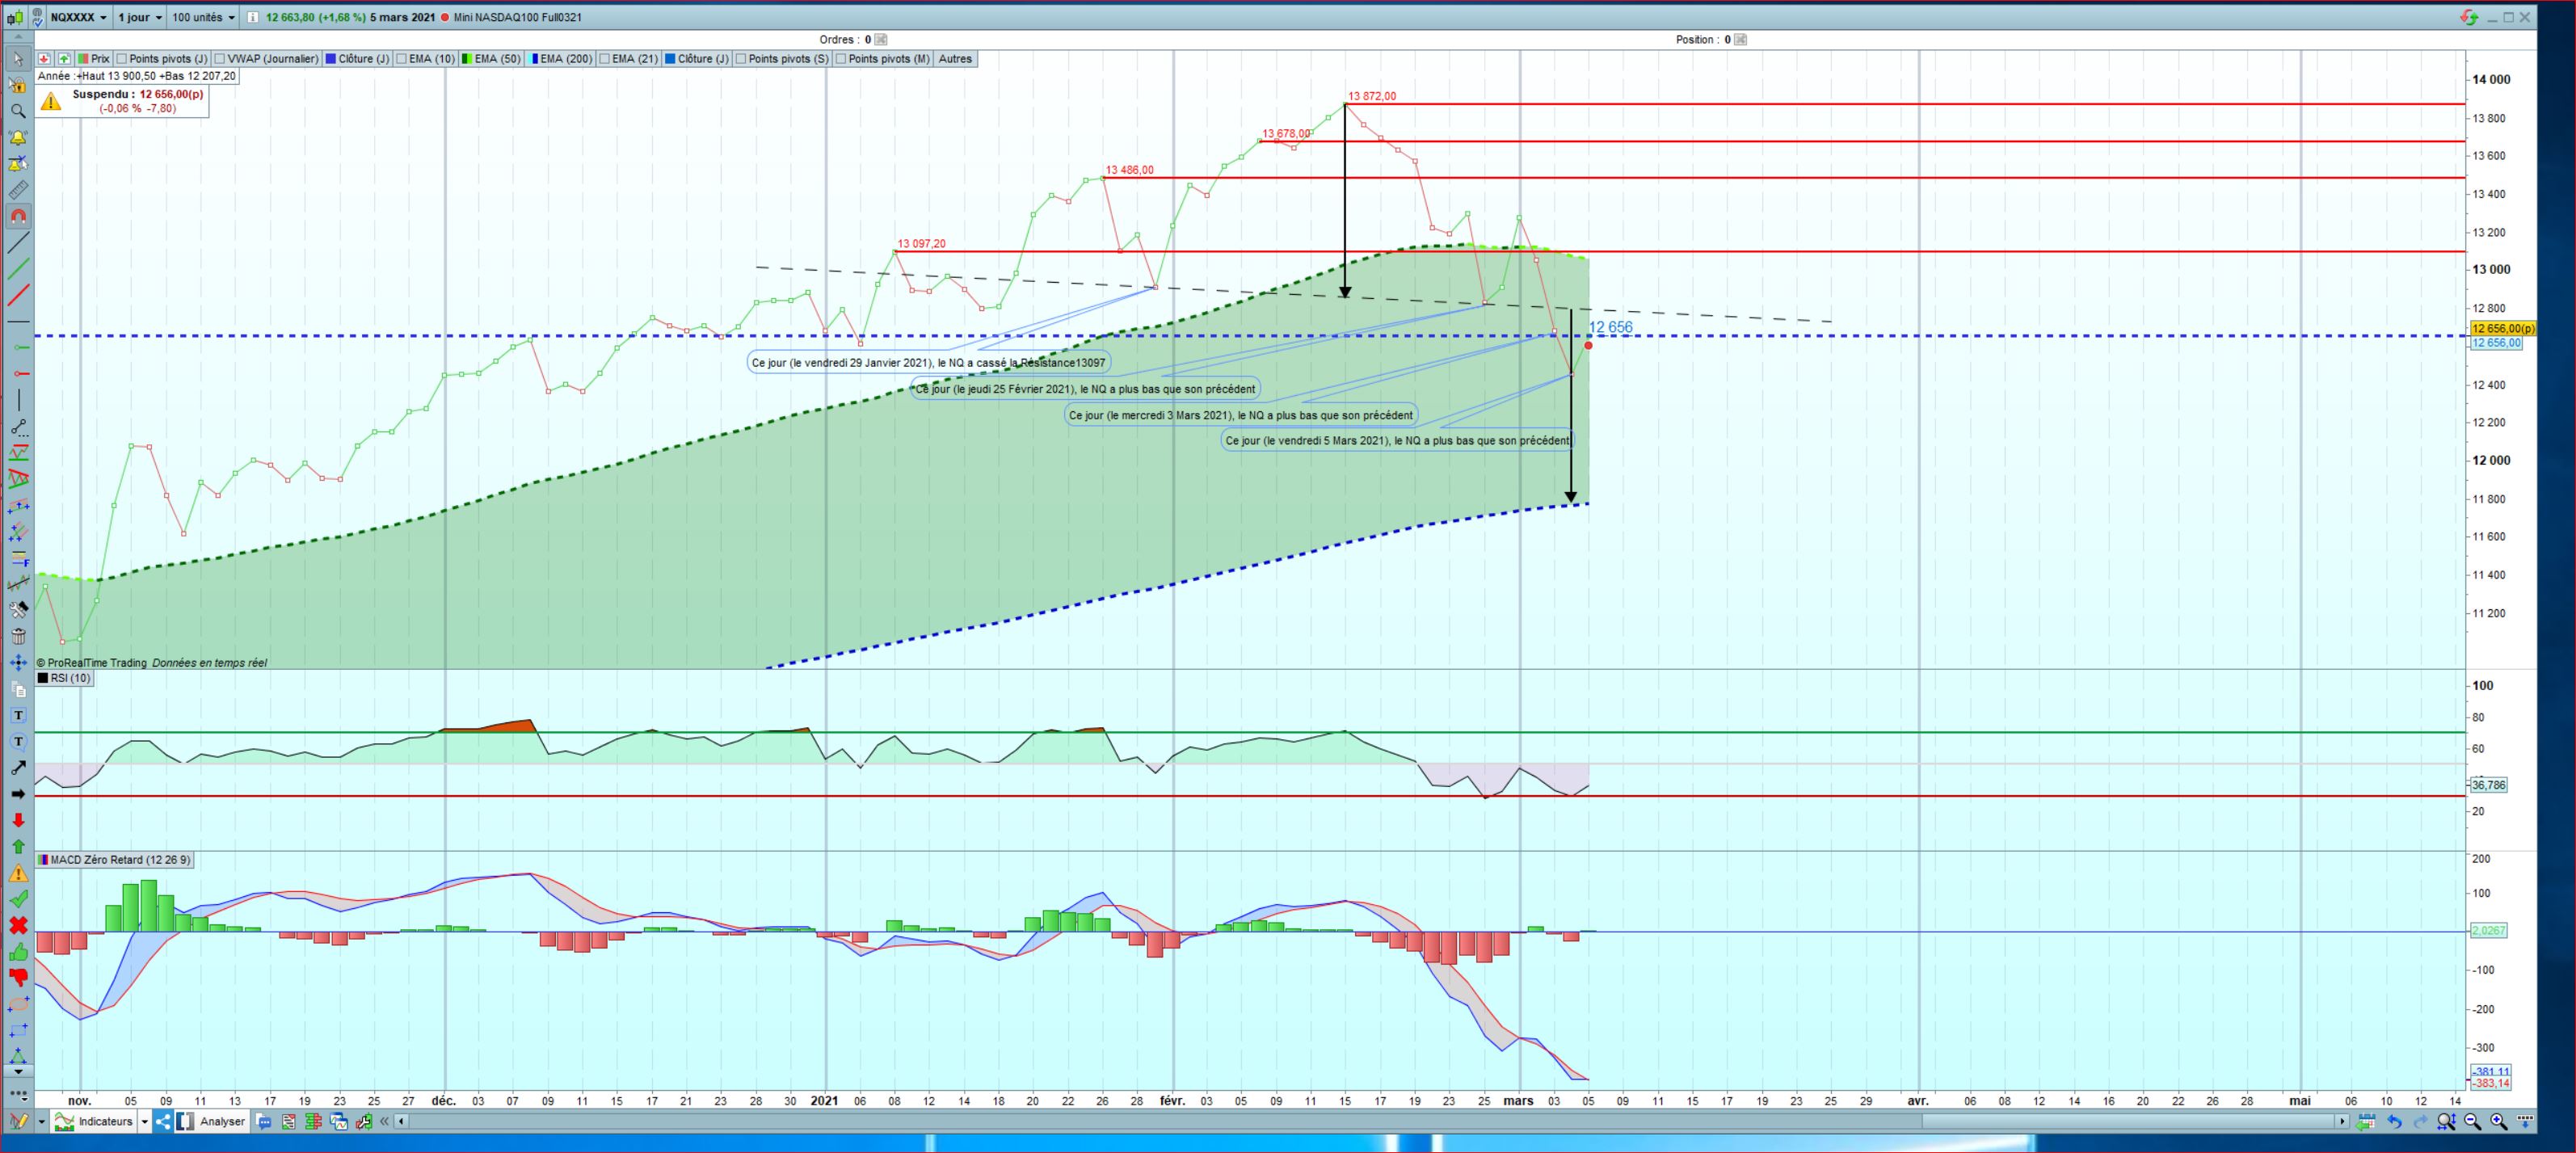Click the trash bin delete icon

[18, 636]
